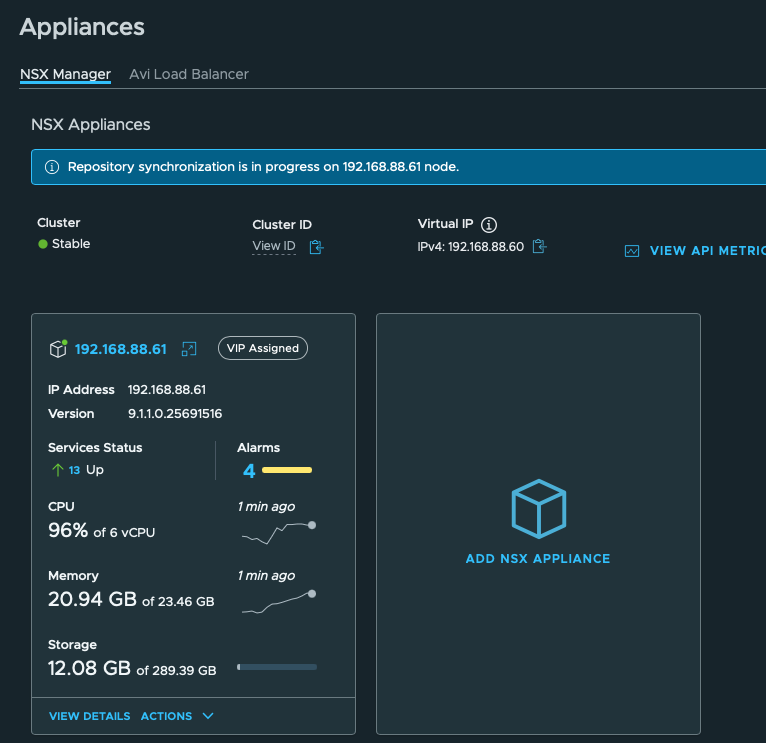Click the 96% CPU value

(x=68, y=531)
